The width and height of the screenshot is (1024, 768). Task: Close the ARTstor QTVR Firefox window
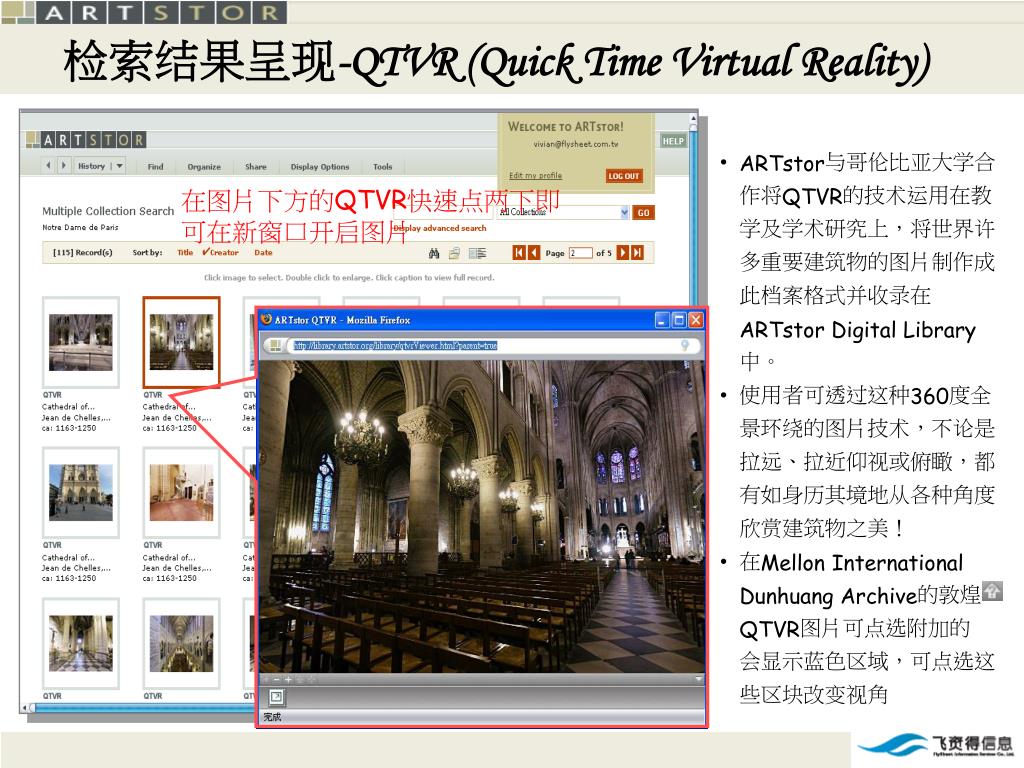pos(696,320)
